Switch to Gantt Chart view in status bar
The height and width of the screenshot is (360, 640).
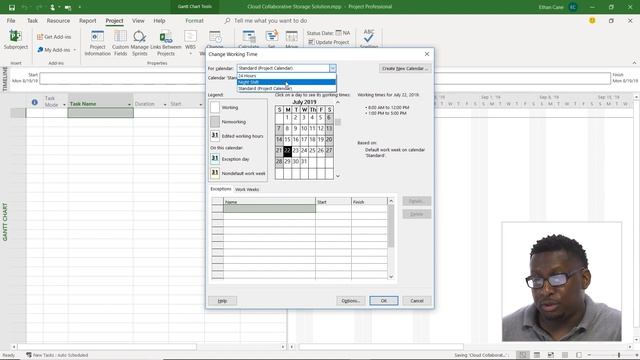coord(523,355)
